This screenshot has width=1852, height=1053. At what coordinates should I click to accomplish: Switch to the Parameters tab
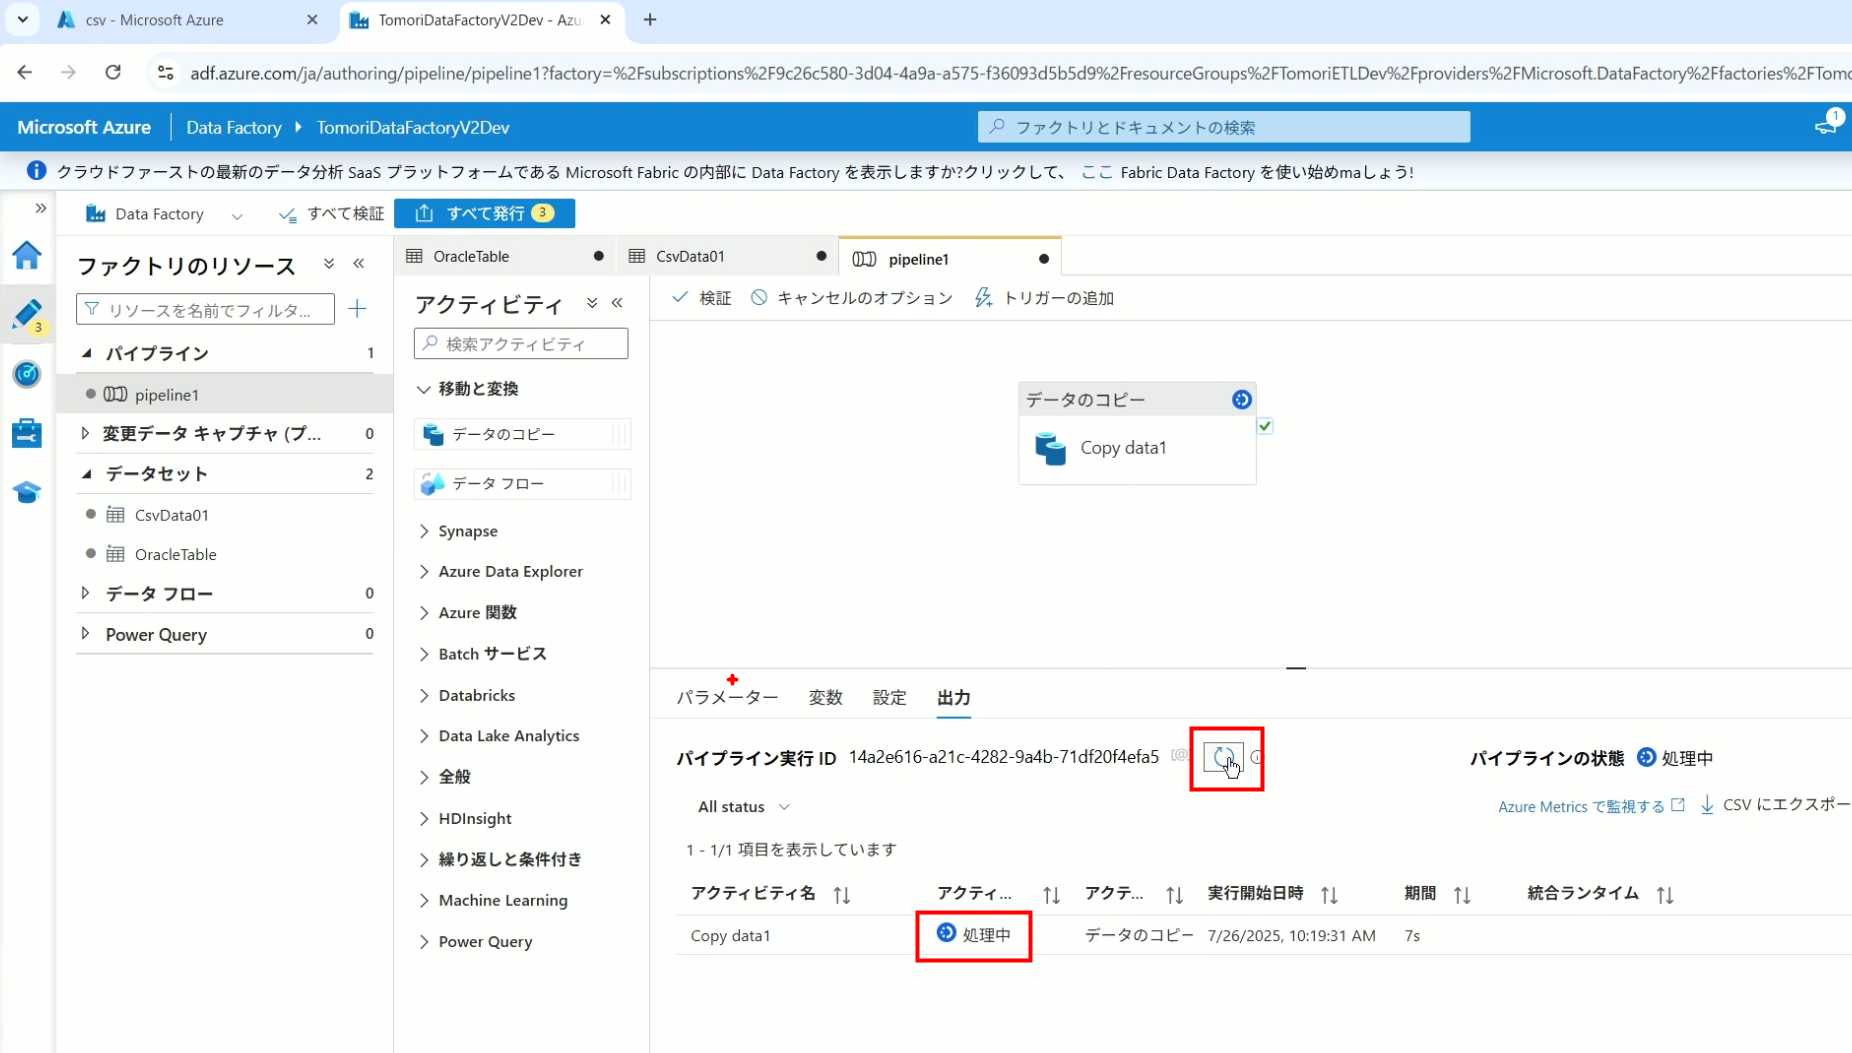tap(727, 698)
